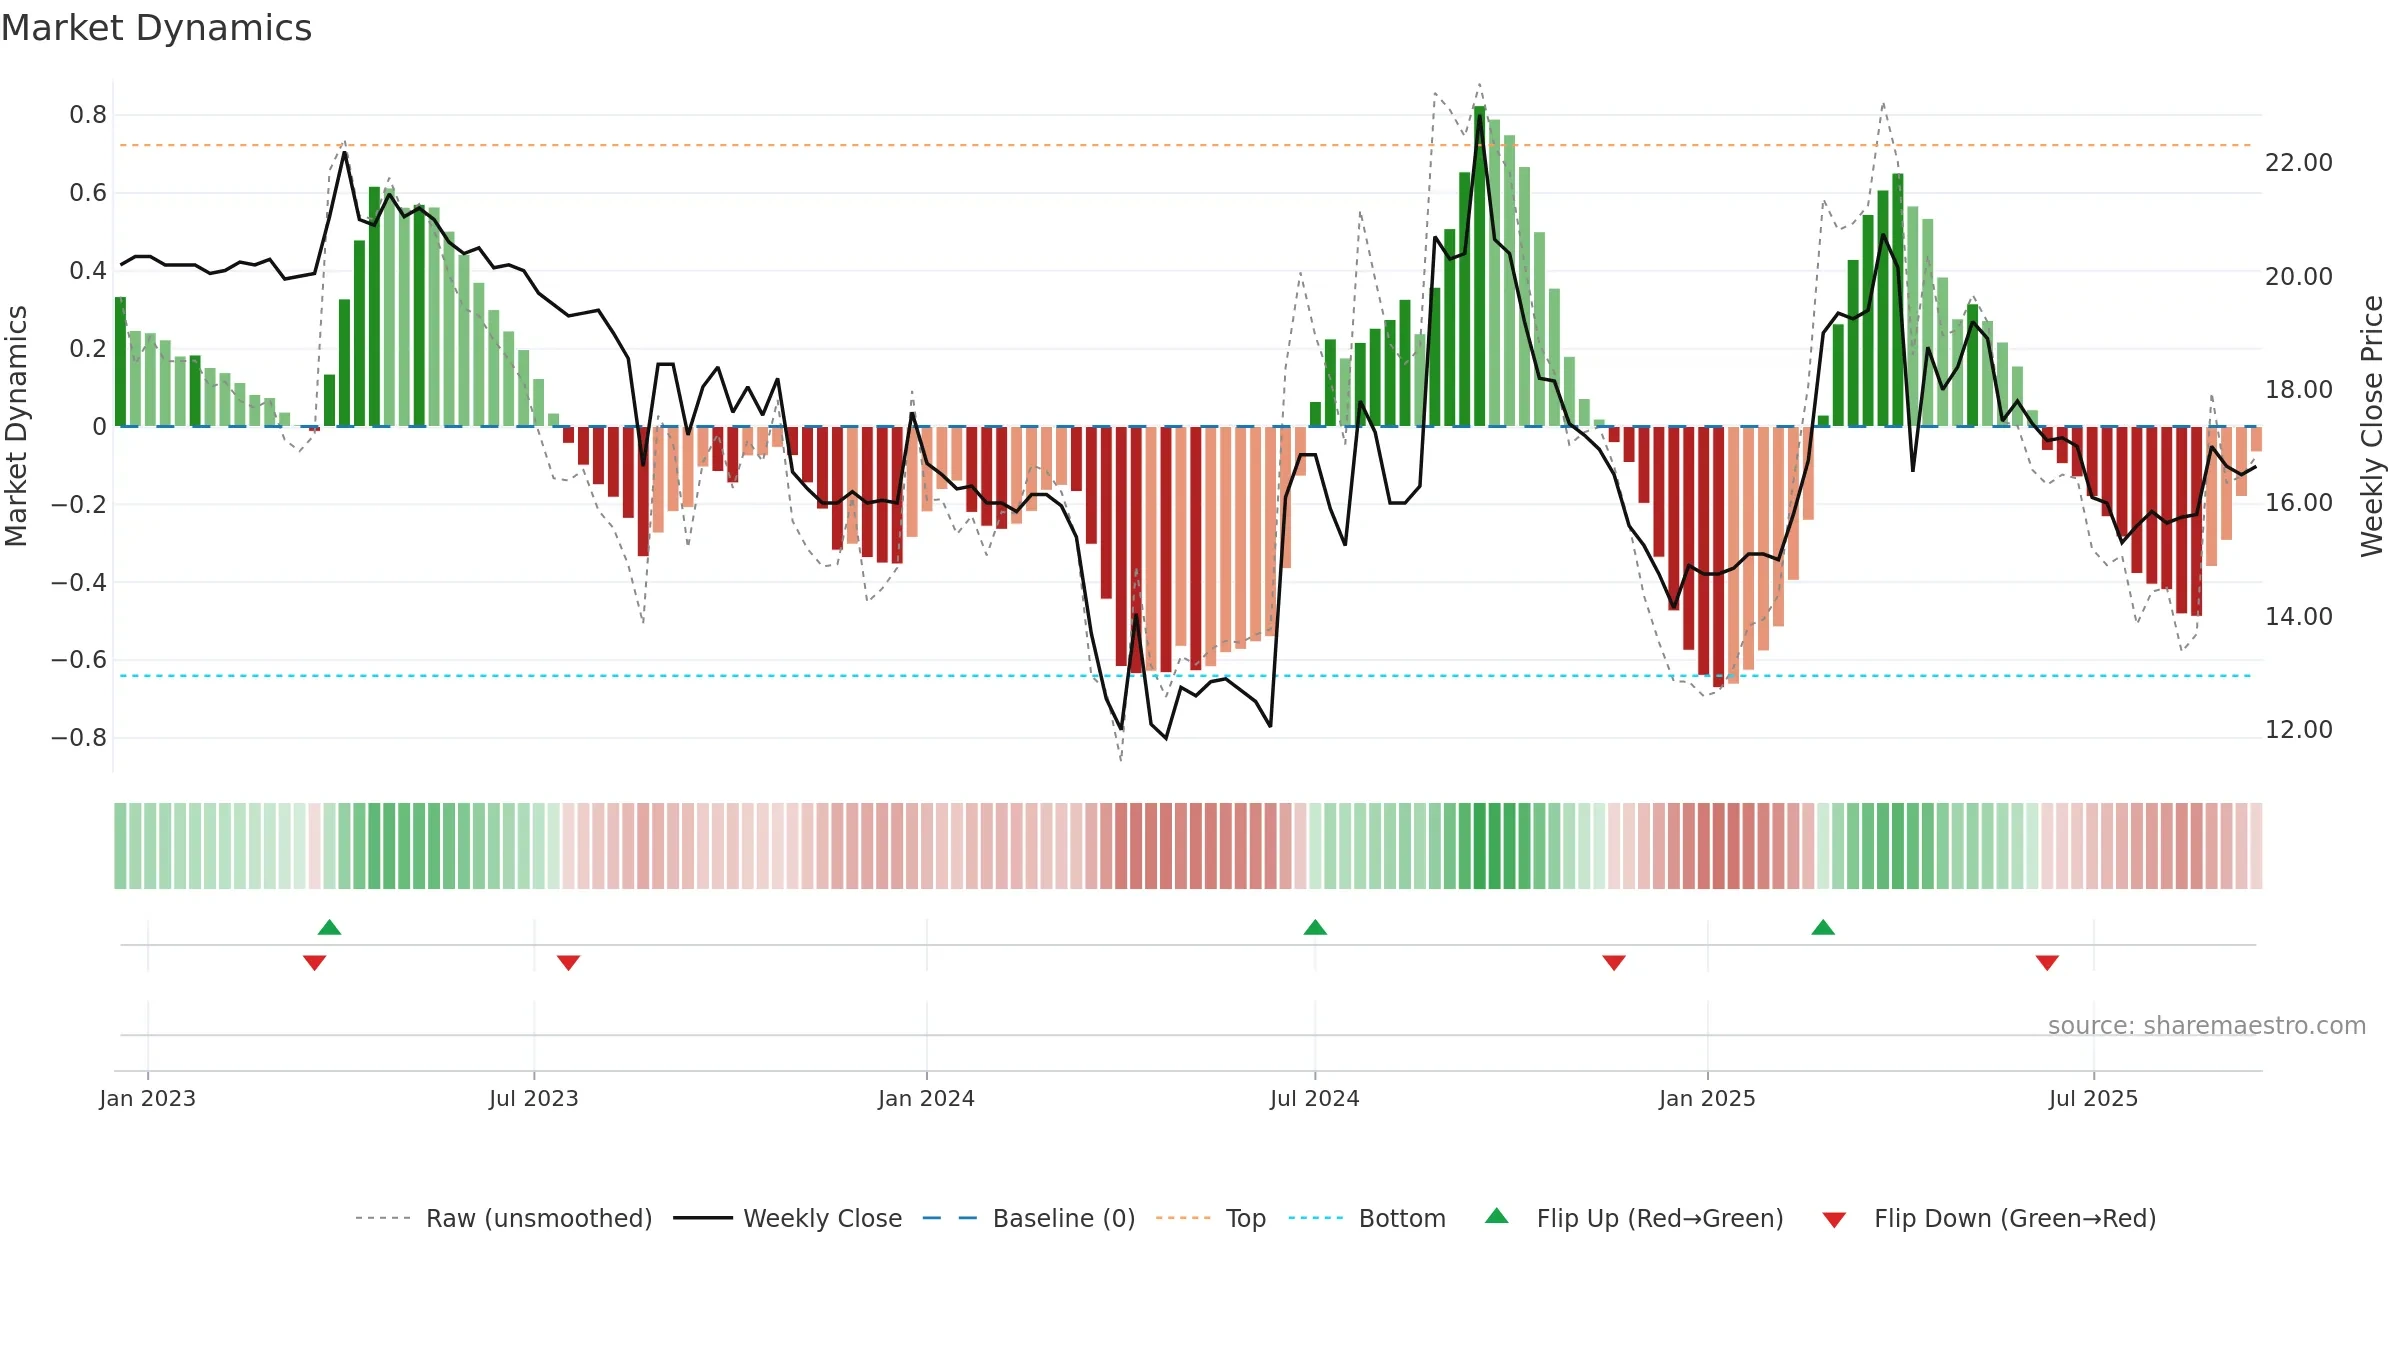Click the Jan 2024 axis label
2400x1350 pixels.
[x=927, y=1098]
